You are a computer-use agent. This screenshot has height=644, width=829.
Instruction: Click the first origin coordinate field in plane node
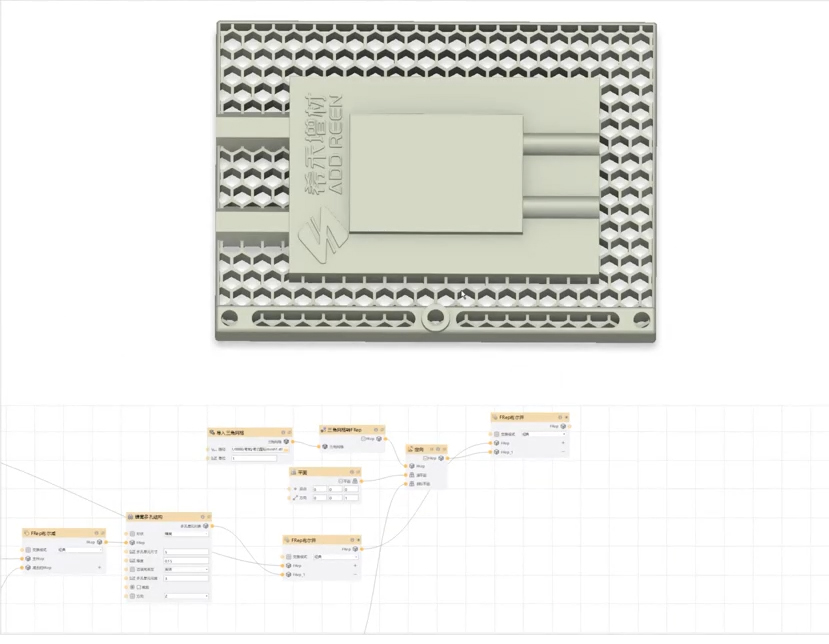320,489
